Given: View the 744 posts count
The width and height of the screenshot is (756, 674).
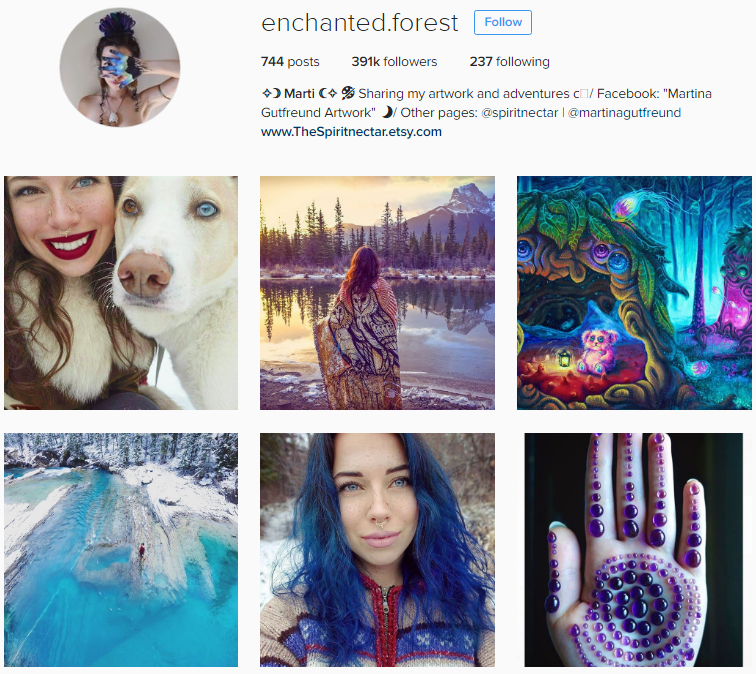Looking at the screenshot, I should 290,62.
